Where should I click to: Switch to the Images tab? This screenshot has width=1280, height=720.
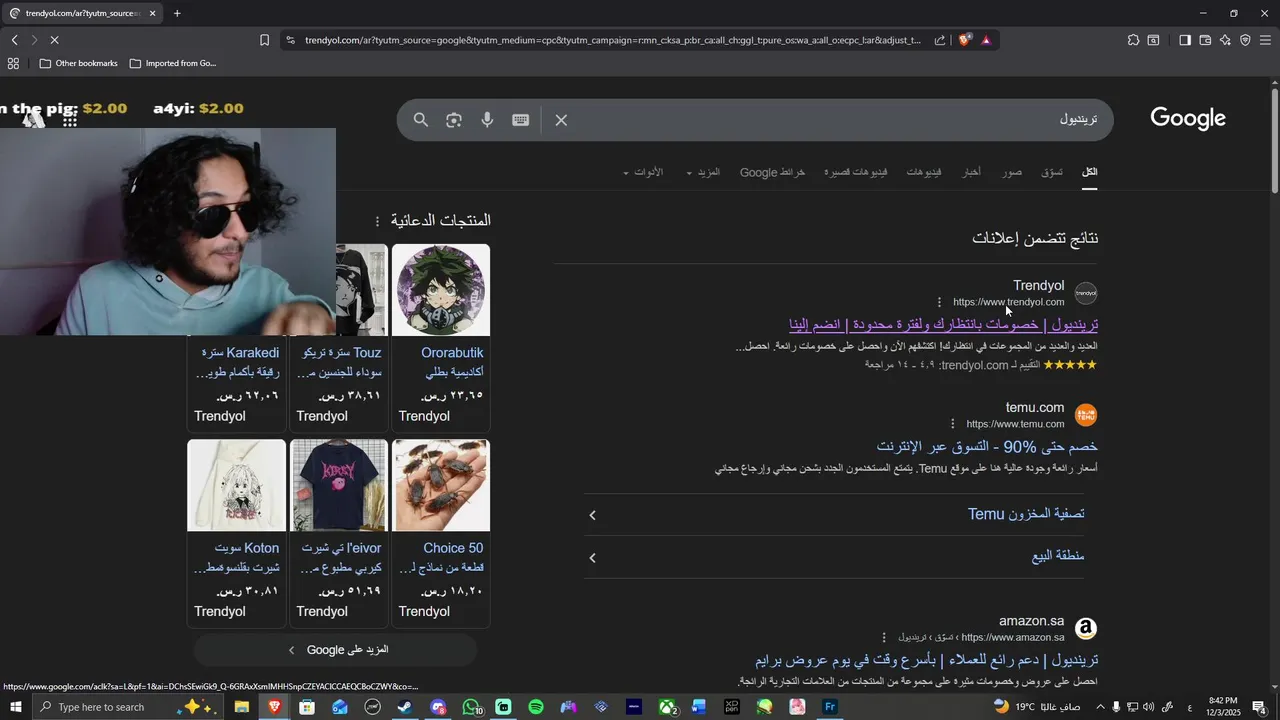1013,172
